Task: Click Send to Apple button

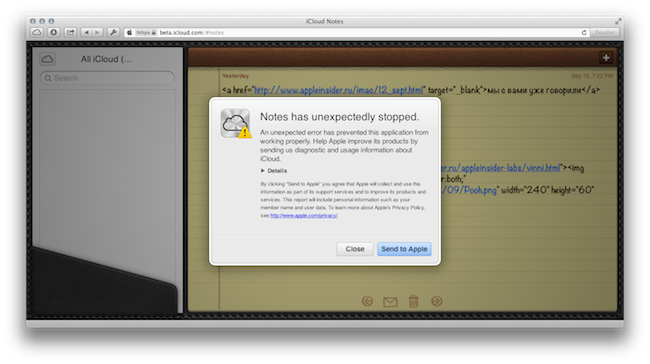Action: [x=404, y=249]
